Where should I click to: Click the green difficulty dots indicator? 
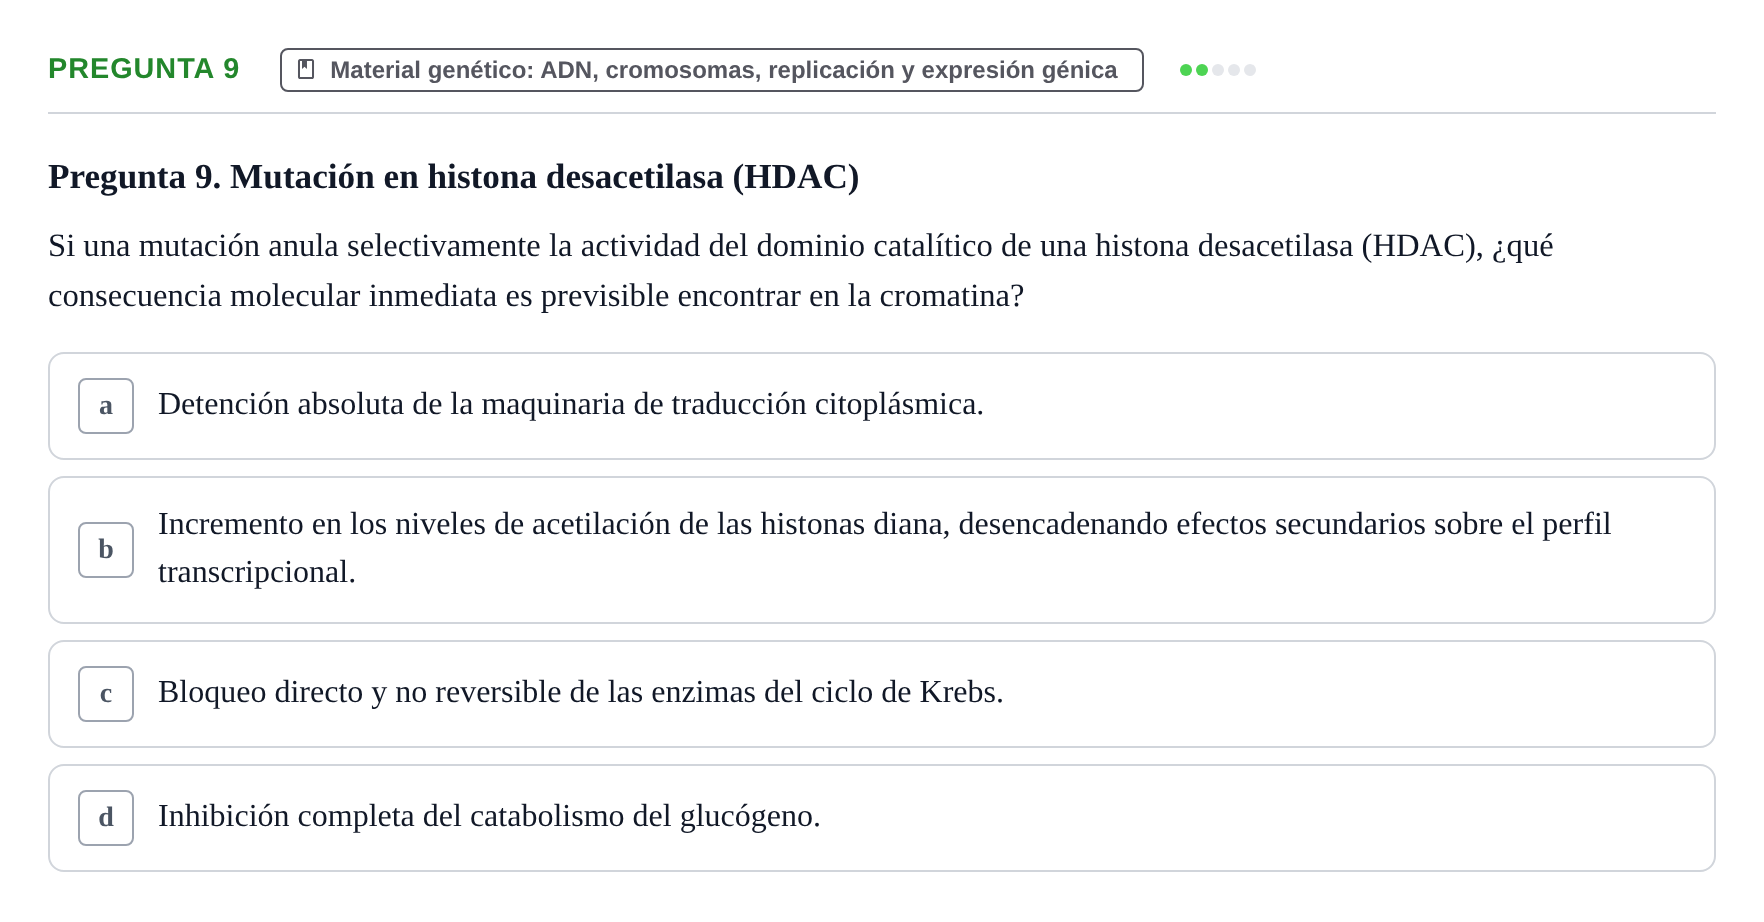[1217, 70]
